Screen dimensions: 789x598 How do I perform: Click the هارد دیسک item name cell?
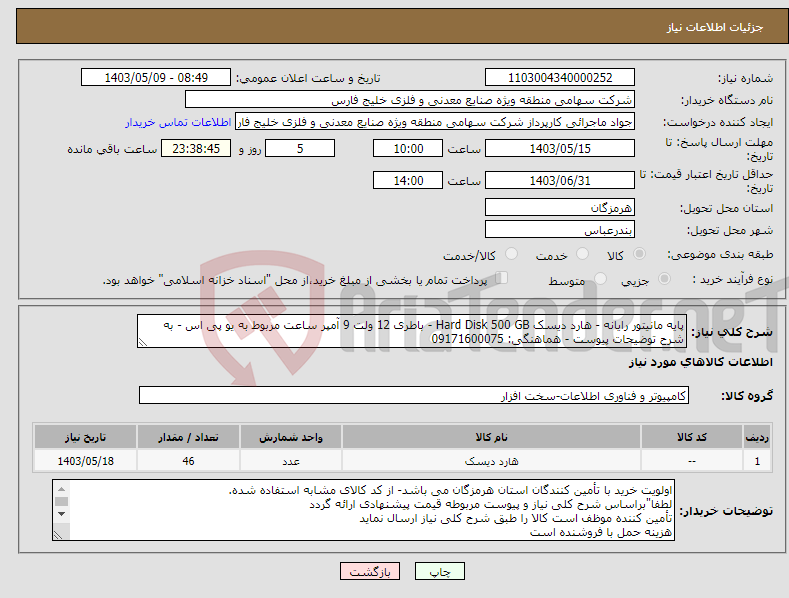point(491,461)
